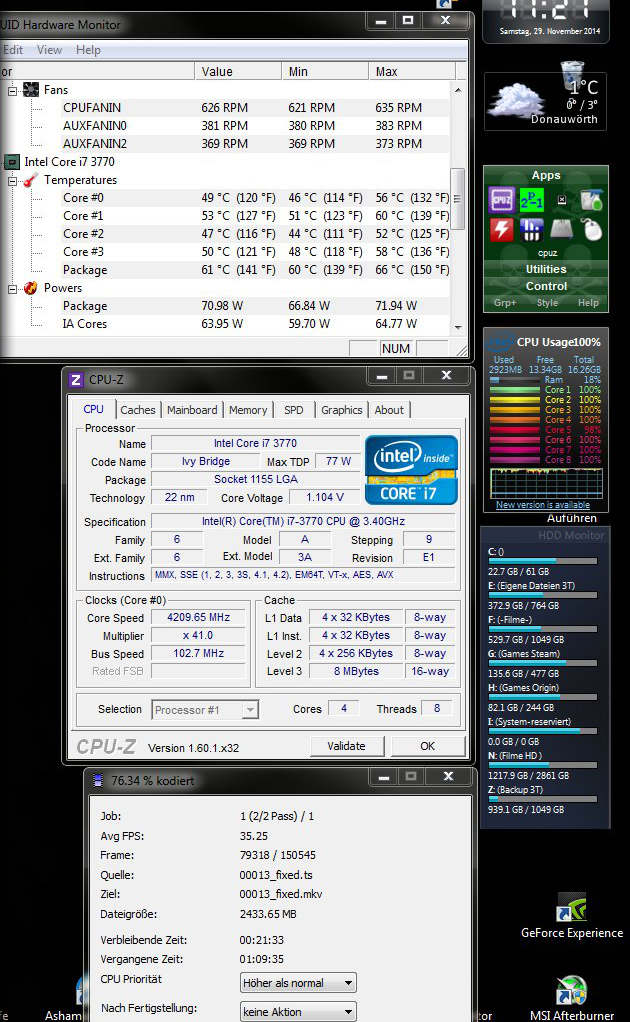Screen dimensions: 630x1022
Task: Open the View menu in Hardware Monitor
Action: click(50, 50)
